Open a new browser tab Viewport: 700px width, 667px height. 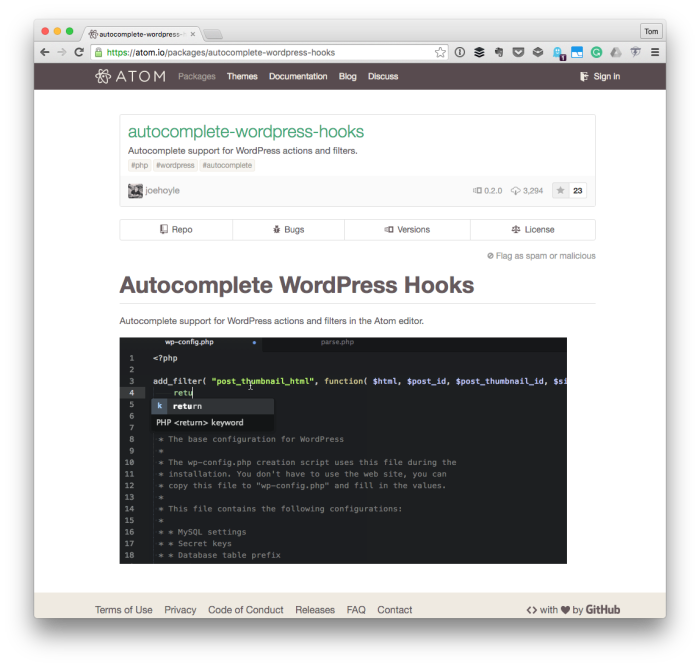212,34
